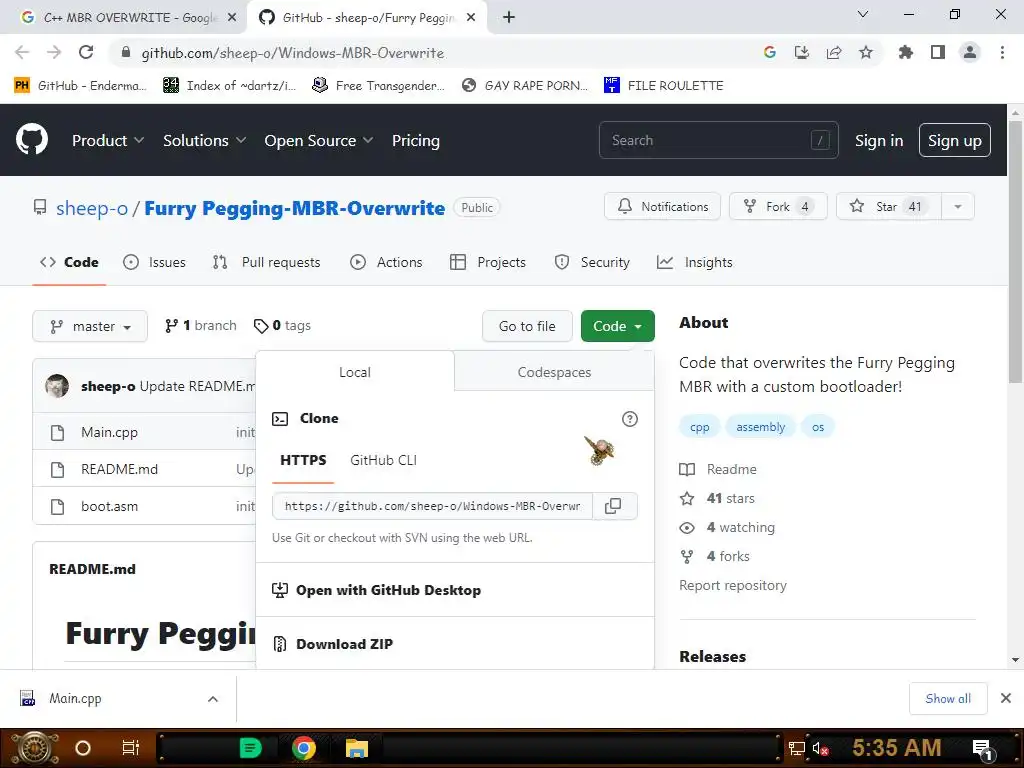This screenshot has width=1024, height=768.
Task: Reload the page
Action: point(86,53)
